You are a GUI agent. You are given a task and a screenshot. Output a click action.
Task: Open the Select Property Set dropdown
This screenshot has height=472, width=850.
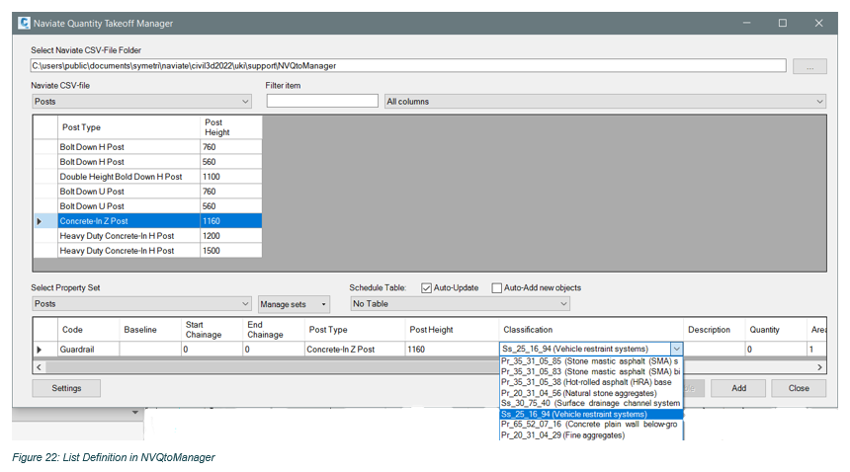click(x=141, y=303)
